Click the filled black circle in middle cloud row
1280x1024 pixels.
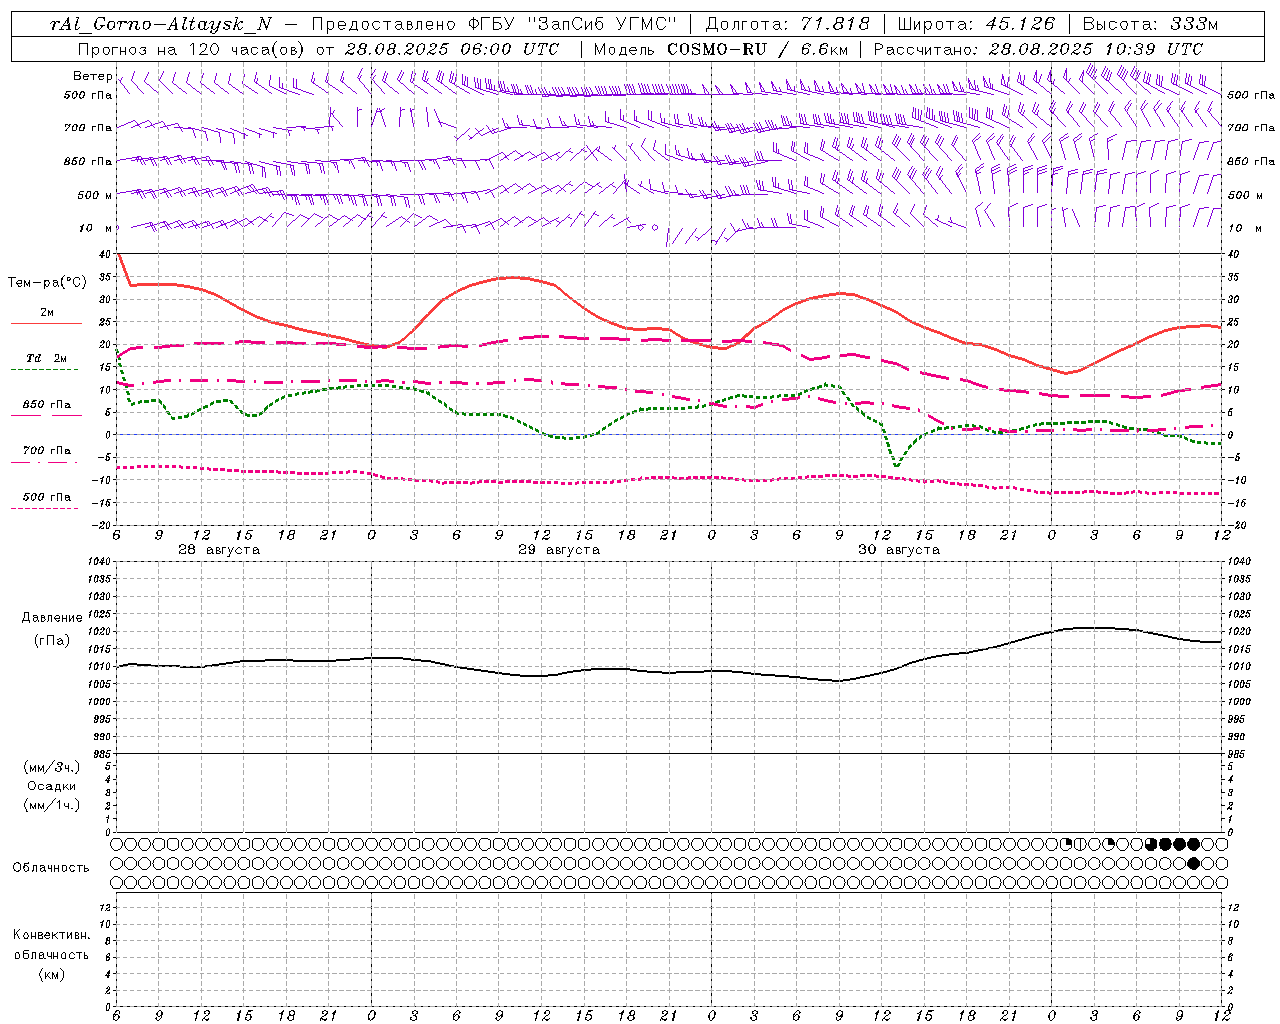point(1193,863)
